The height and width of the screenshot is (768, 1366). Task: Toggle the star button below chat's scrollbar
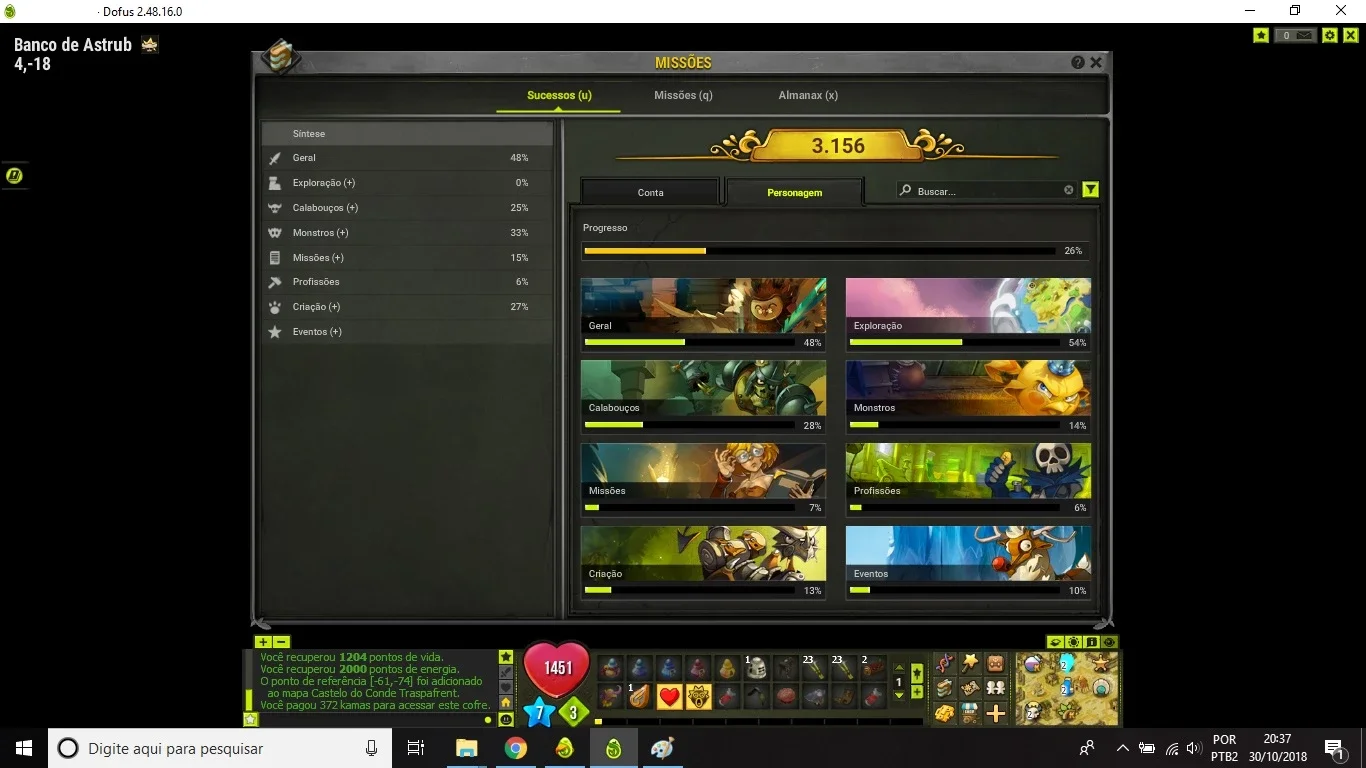pos(250,719)
